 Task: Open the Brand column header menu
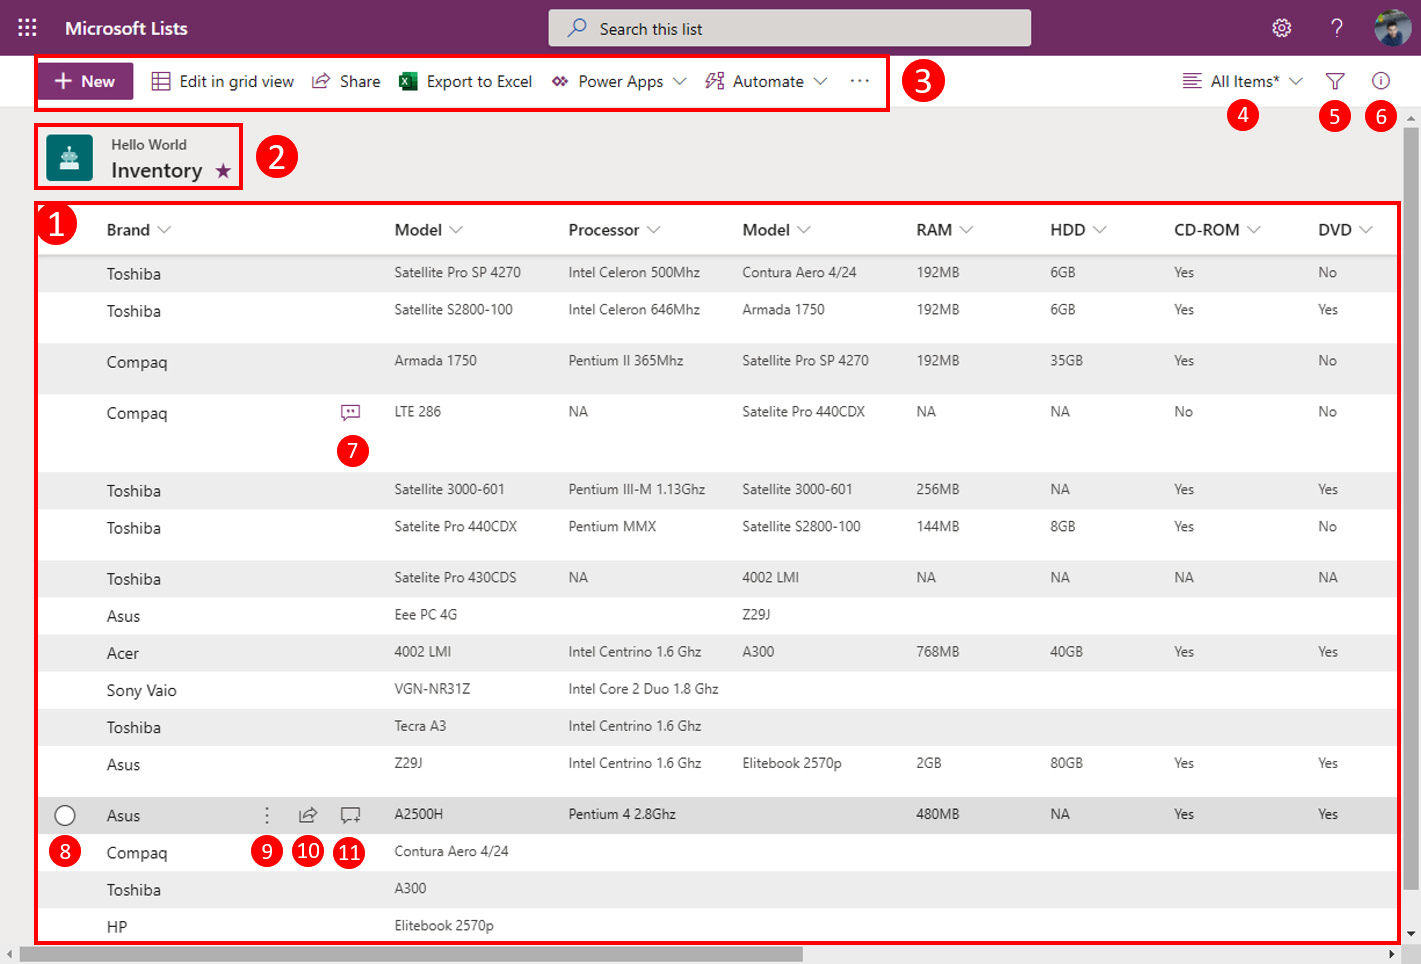(x=139, y=230)
